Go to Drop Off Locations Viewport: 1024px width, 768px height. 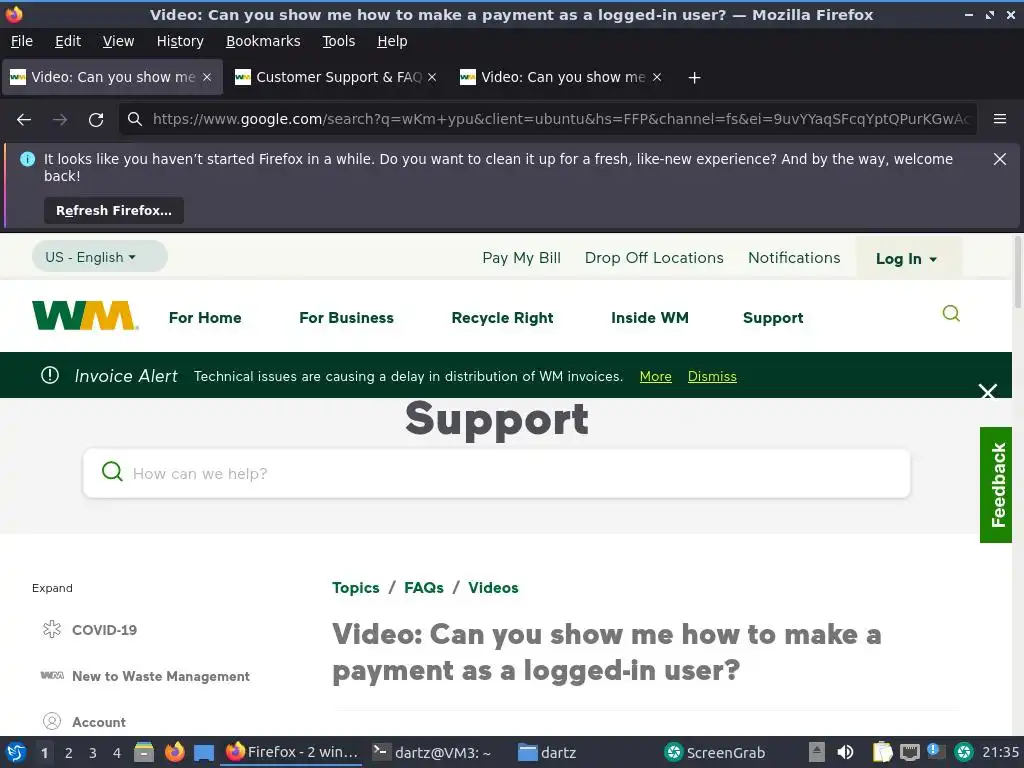pyautogui.click(x=654, y=258)
